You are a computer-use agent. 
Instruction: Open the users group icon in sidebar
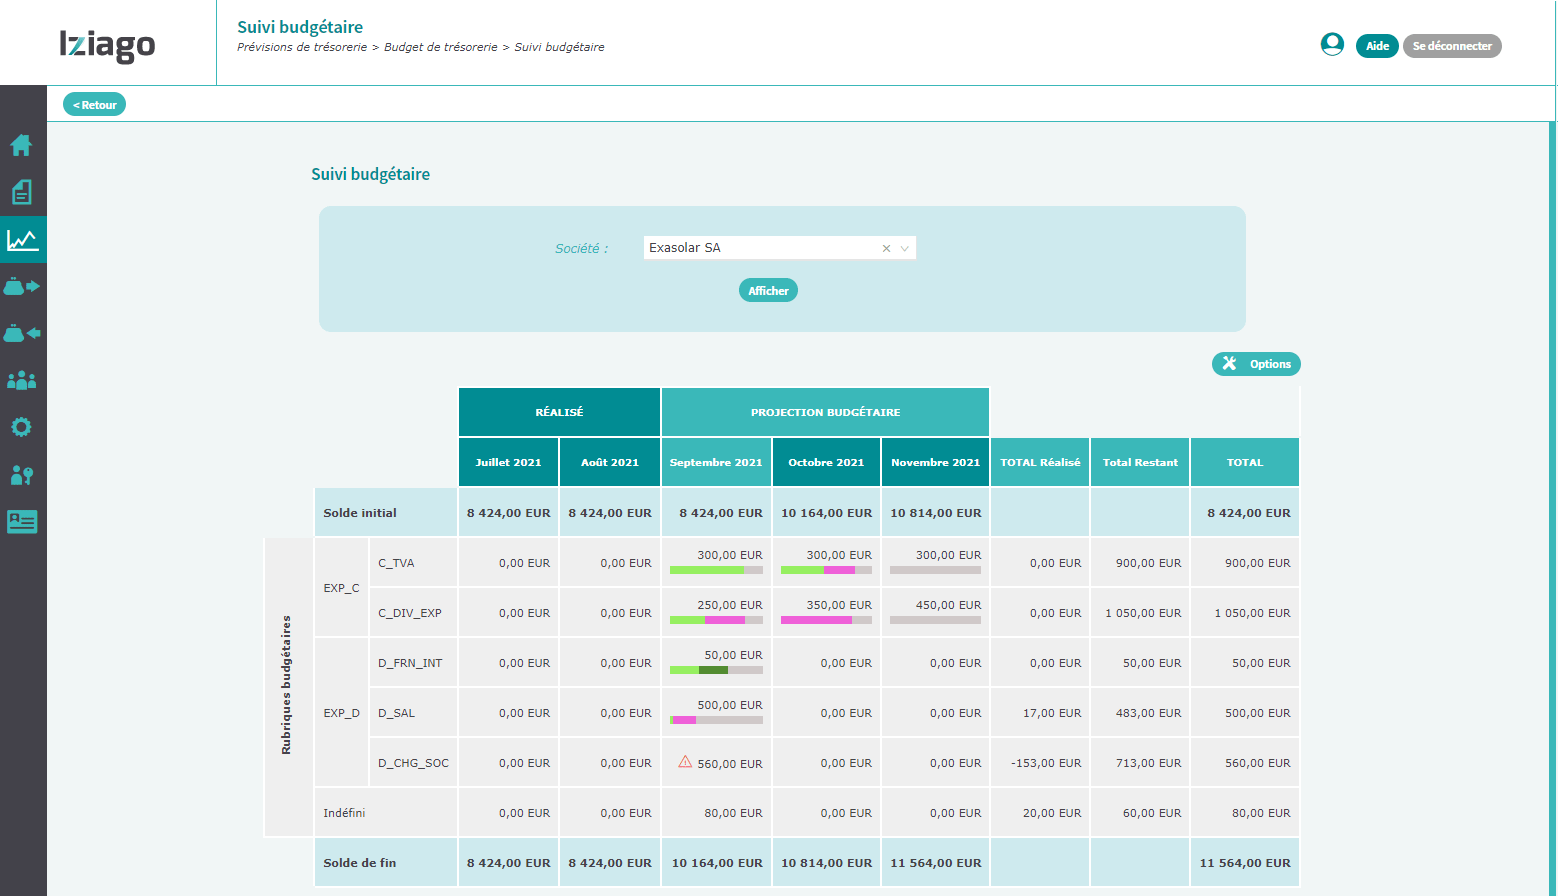point(21,380)
